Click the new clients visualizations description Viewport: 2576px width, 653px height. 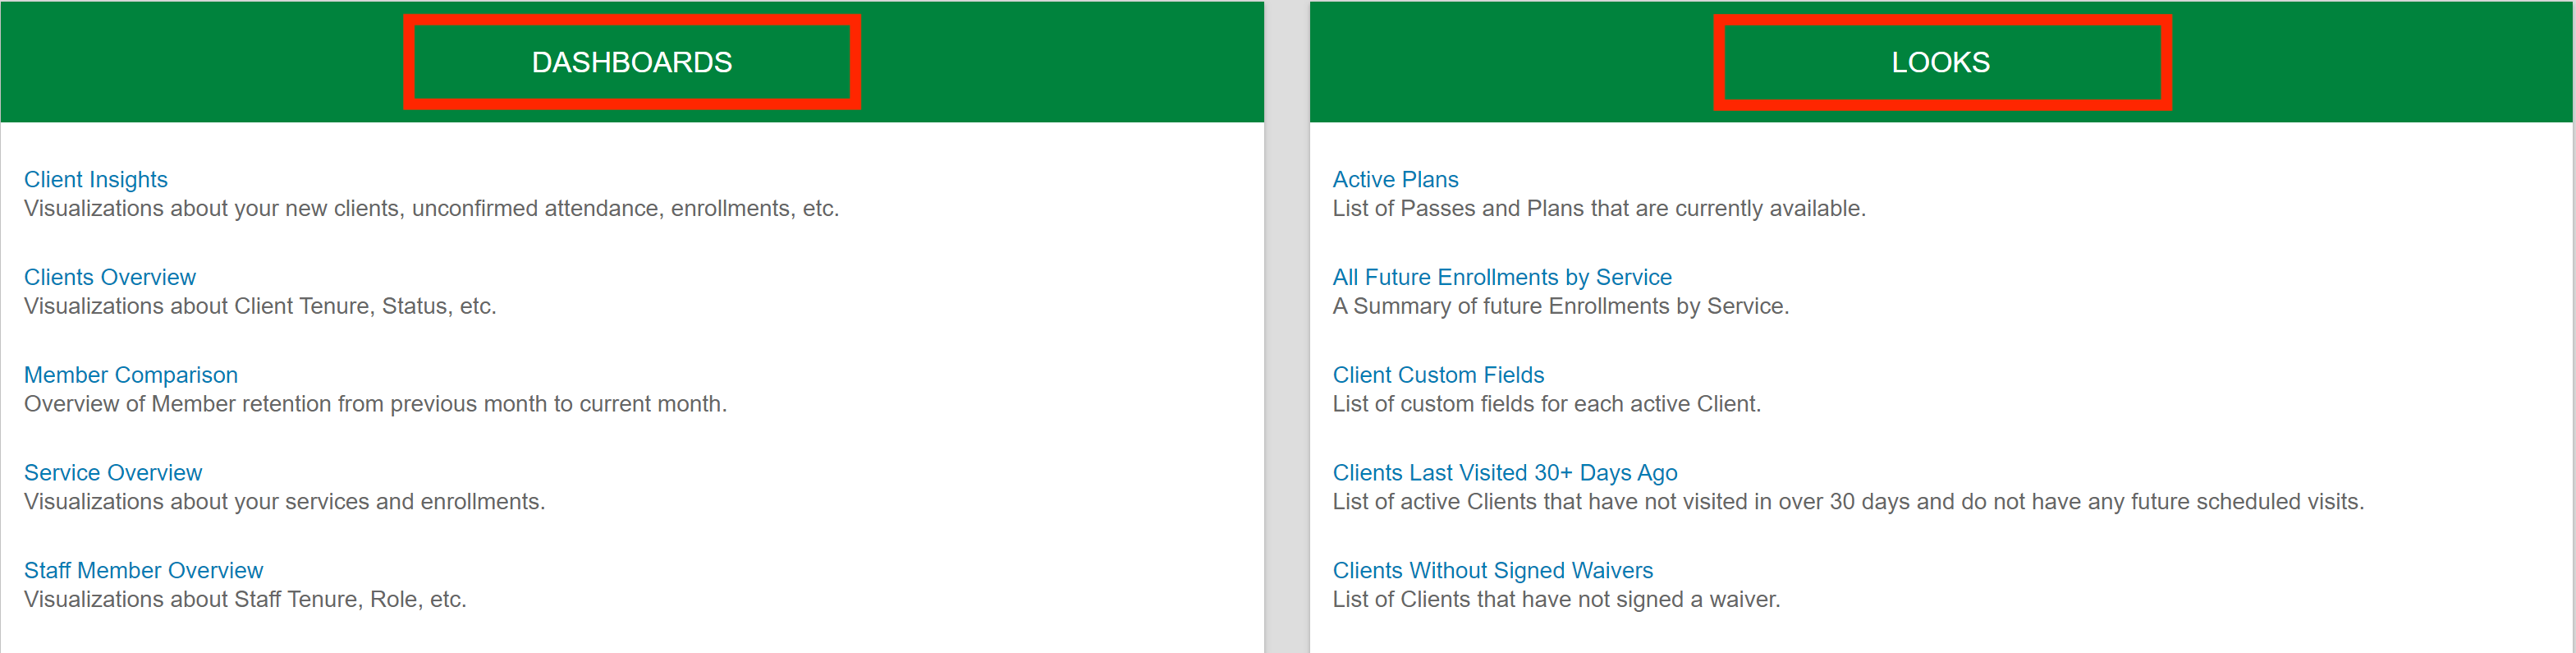pos(431,208)
